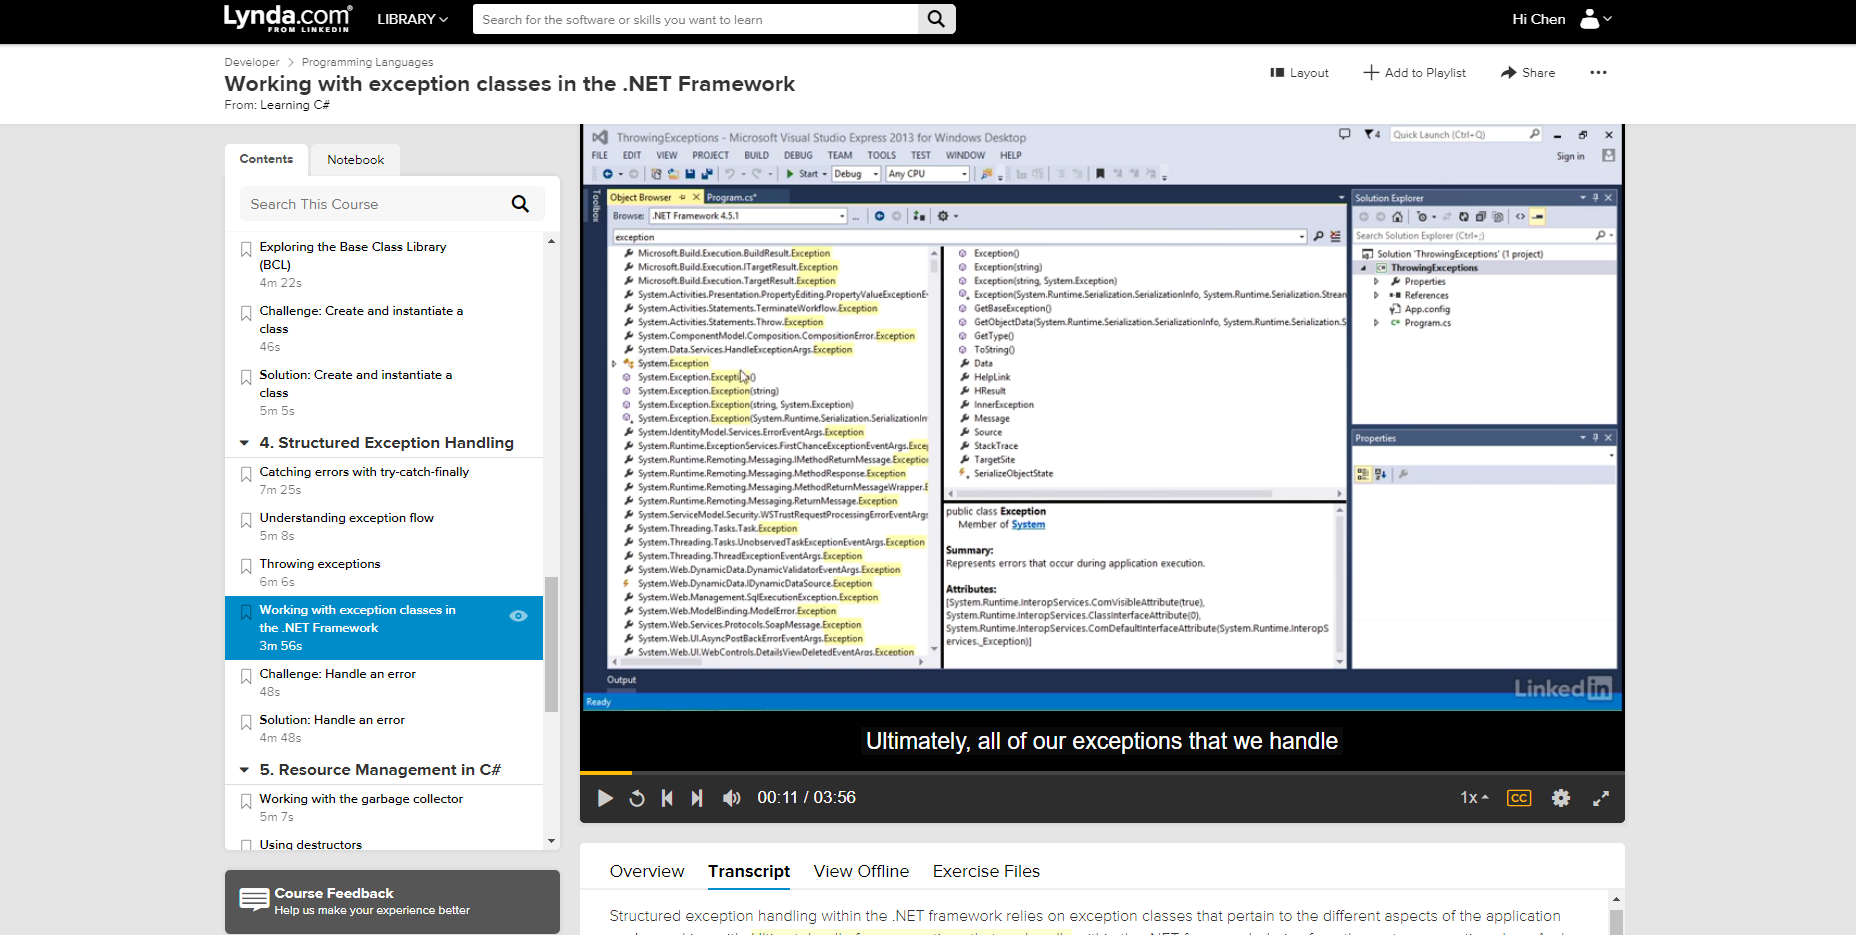Go to Lynda.com home logo
Image resolution: width=1856 pixels, height=935 pixels.
pyautogui.click(x=287, y=19)
